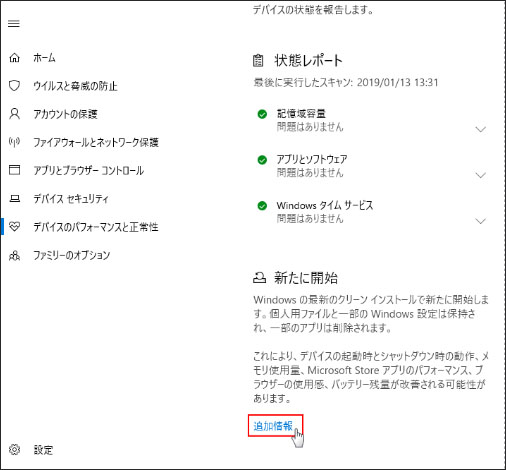The image size is (506, 470).
Task: Select the laptop icon for device security
Action: click(14, 199)
